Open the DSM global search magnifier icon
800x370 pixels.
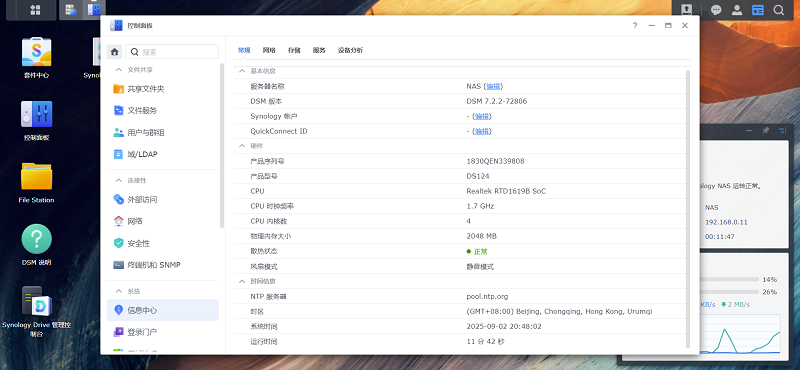click(x=779, y=10)
